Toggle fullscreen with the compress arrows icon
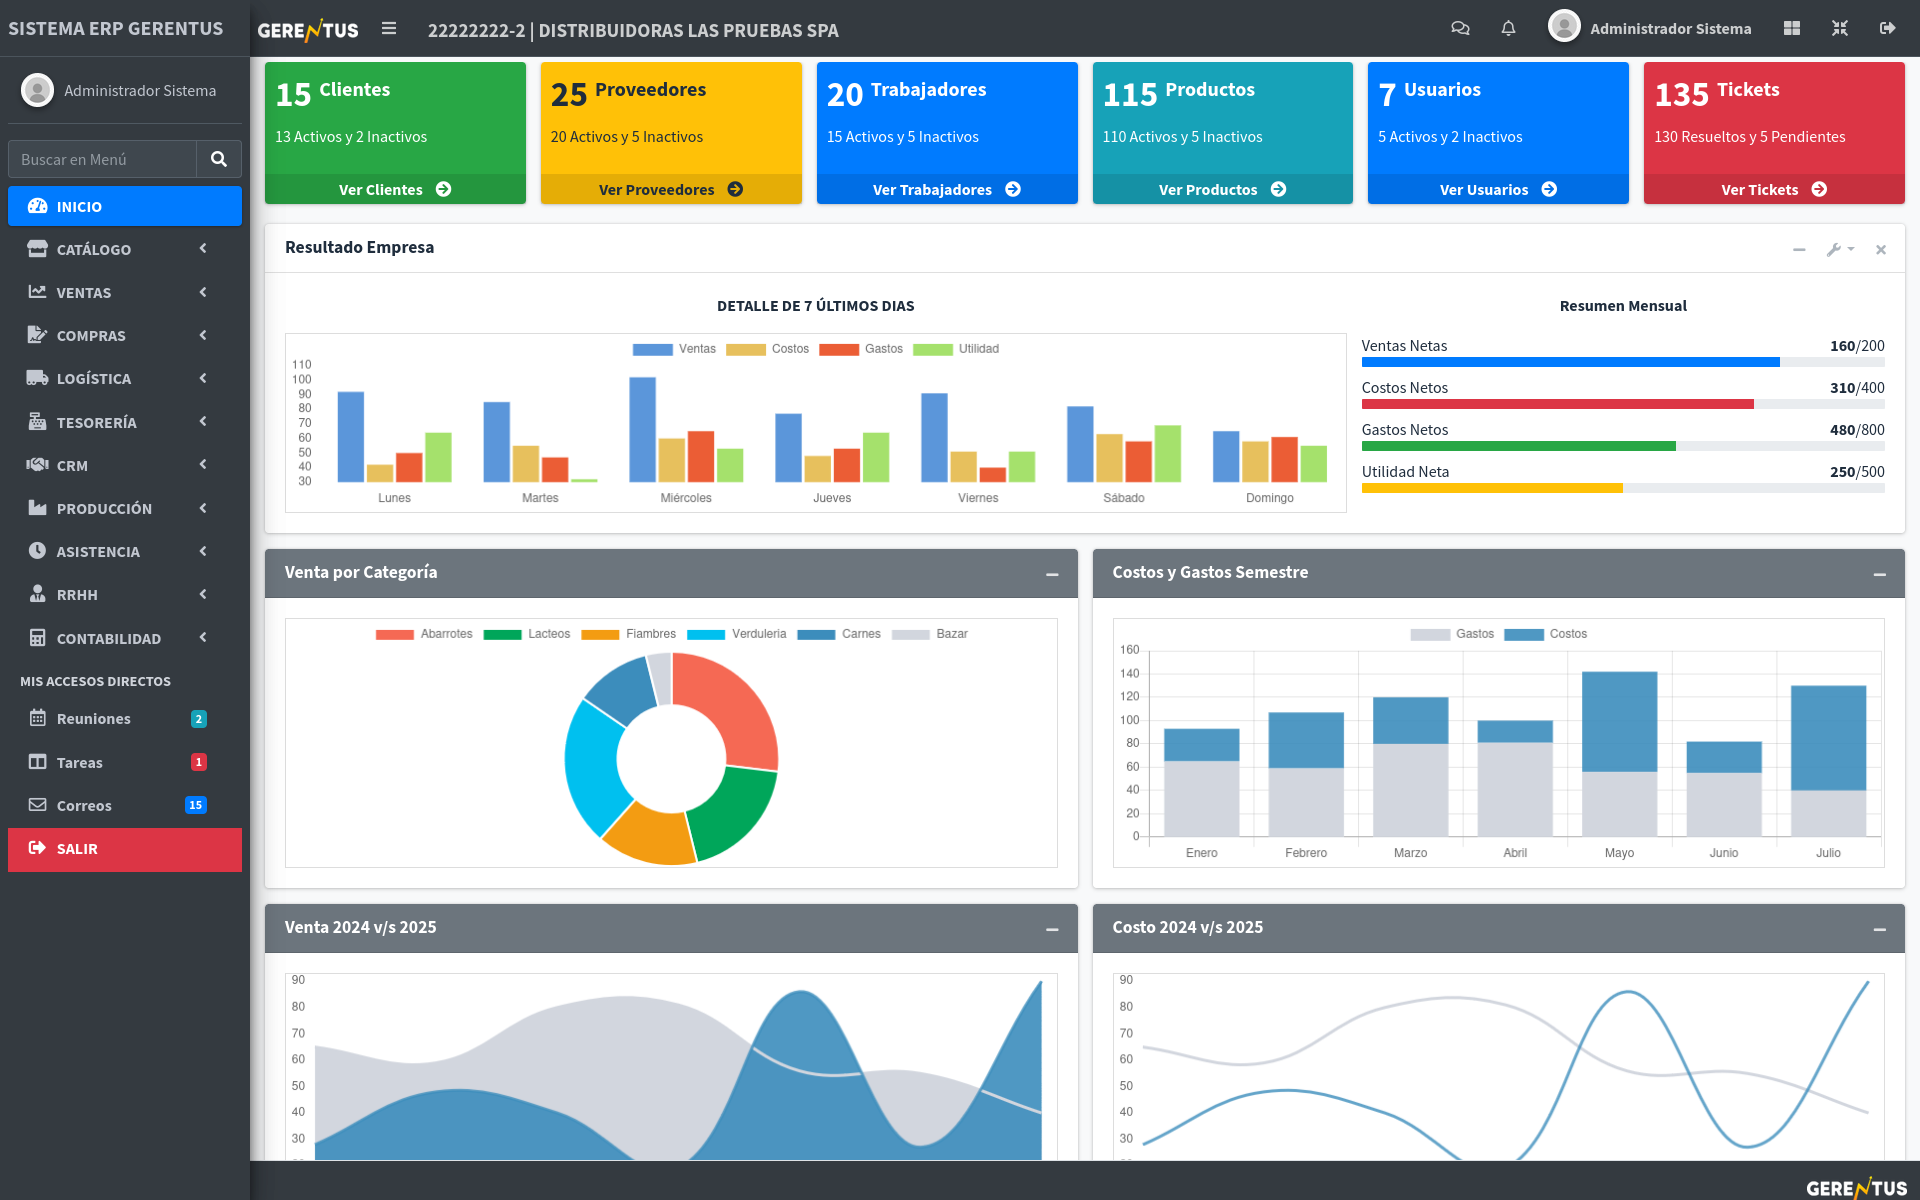The height and width of the screenshot is (1200, 1920). click(x=1840, y=29)
